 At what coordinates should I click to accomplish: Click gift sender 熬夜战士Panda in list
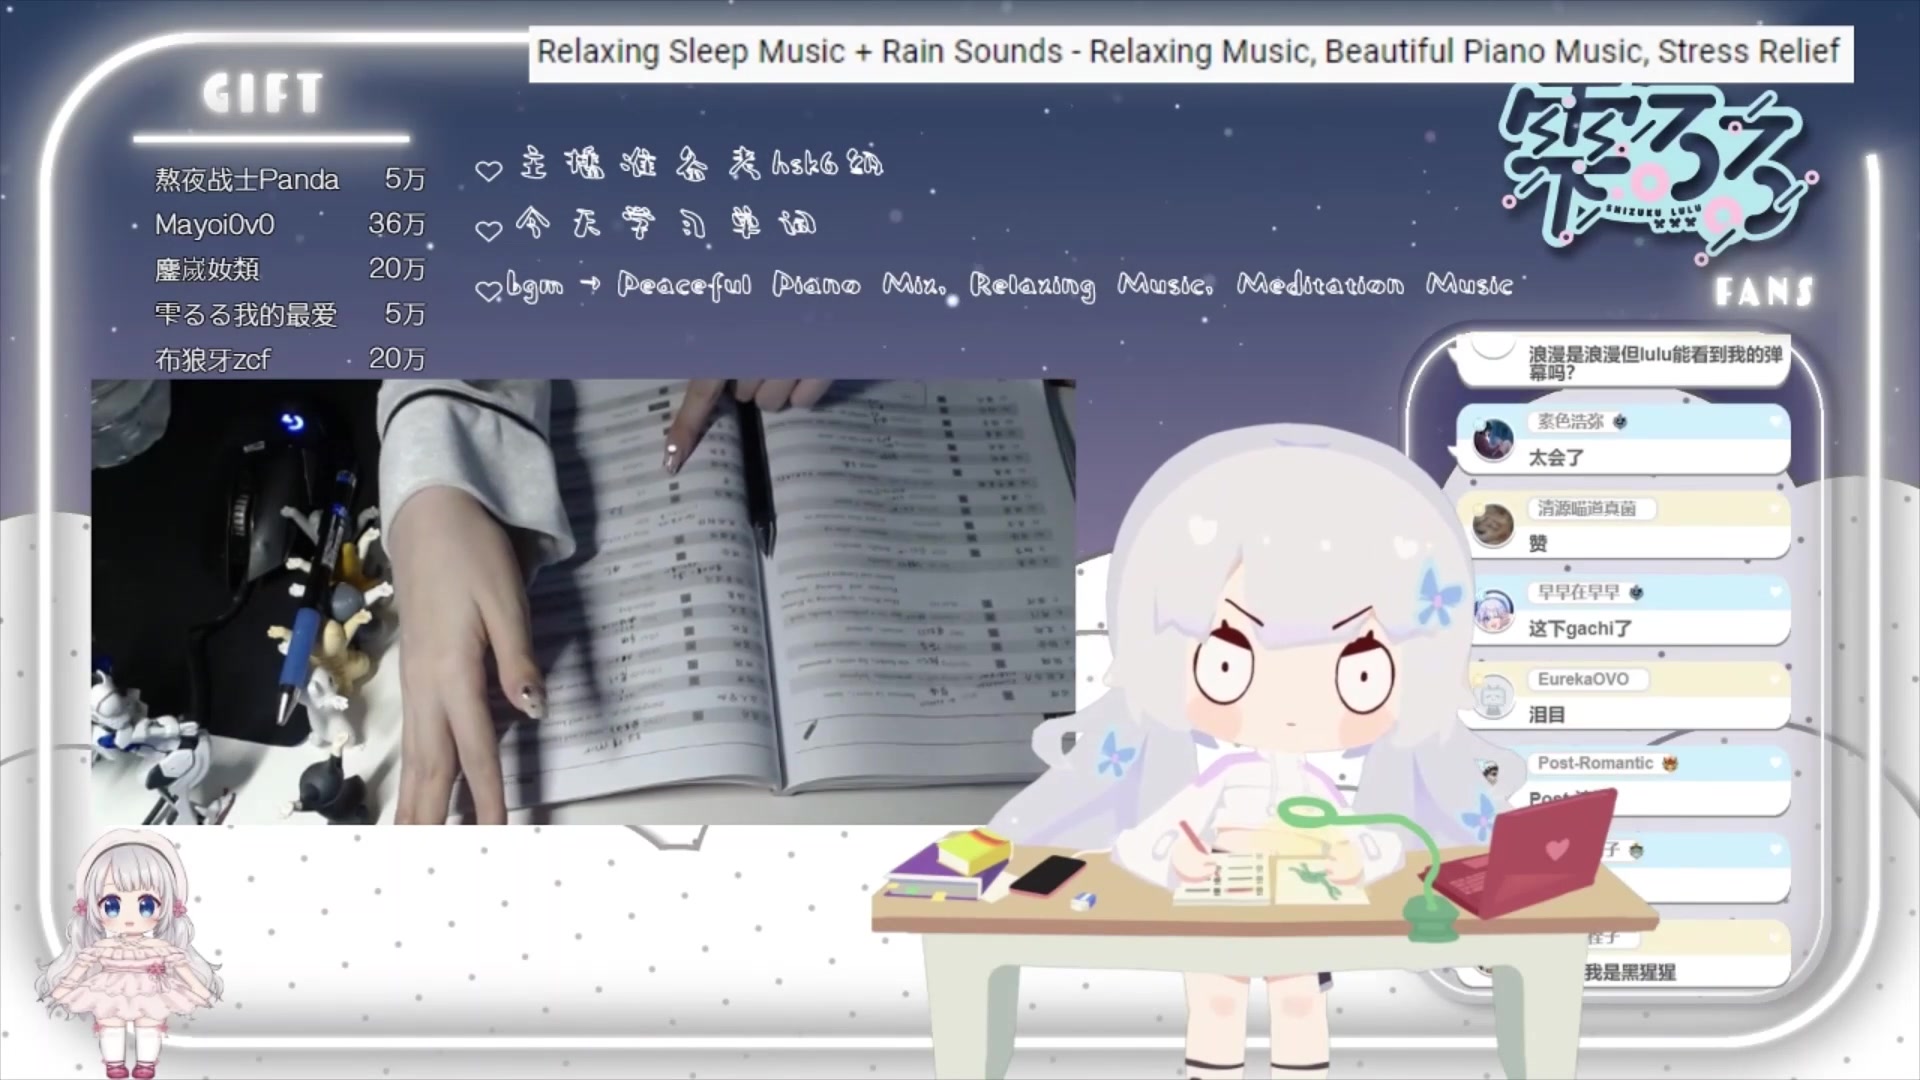246,180
